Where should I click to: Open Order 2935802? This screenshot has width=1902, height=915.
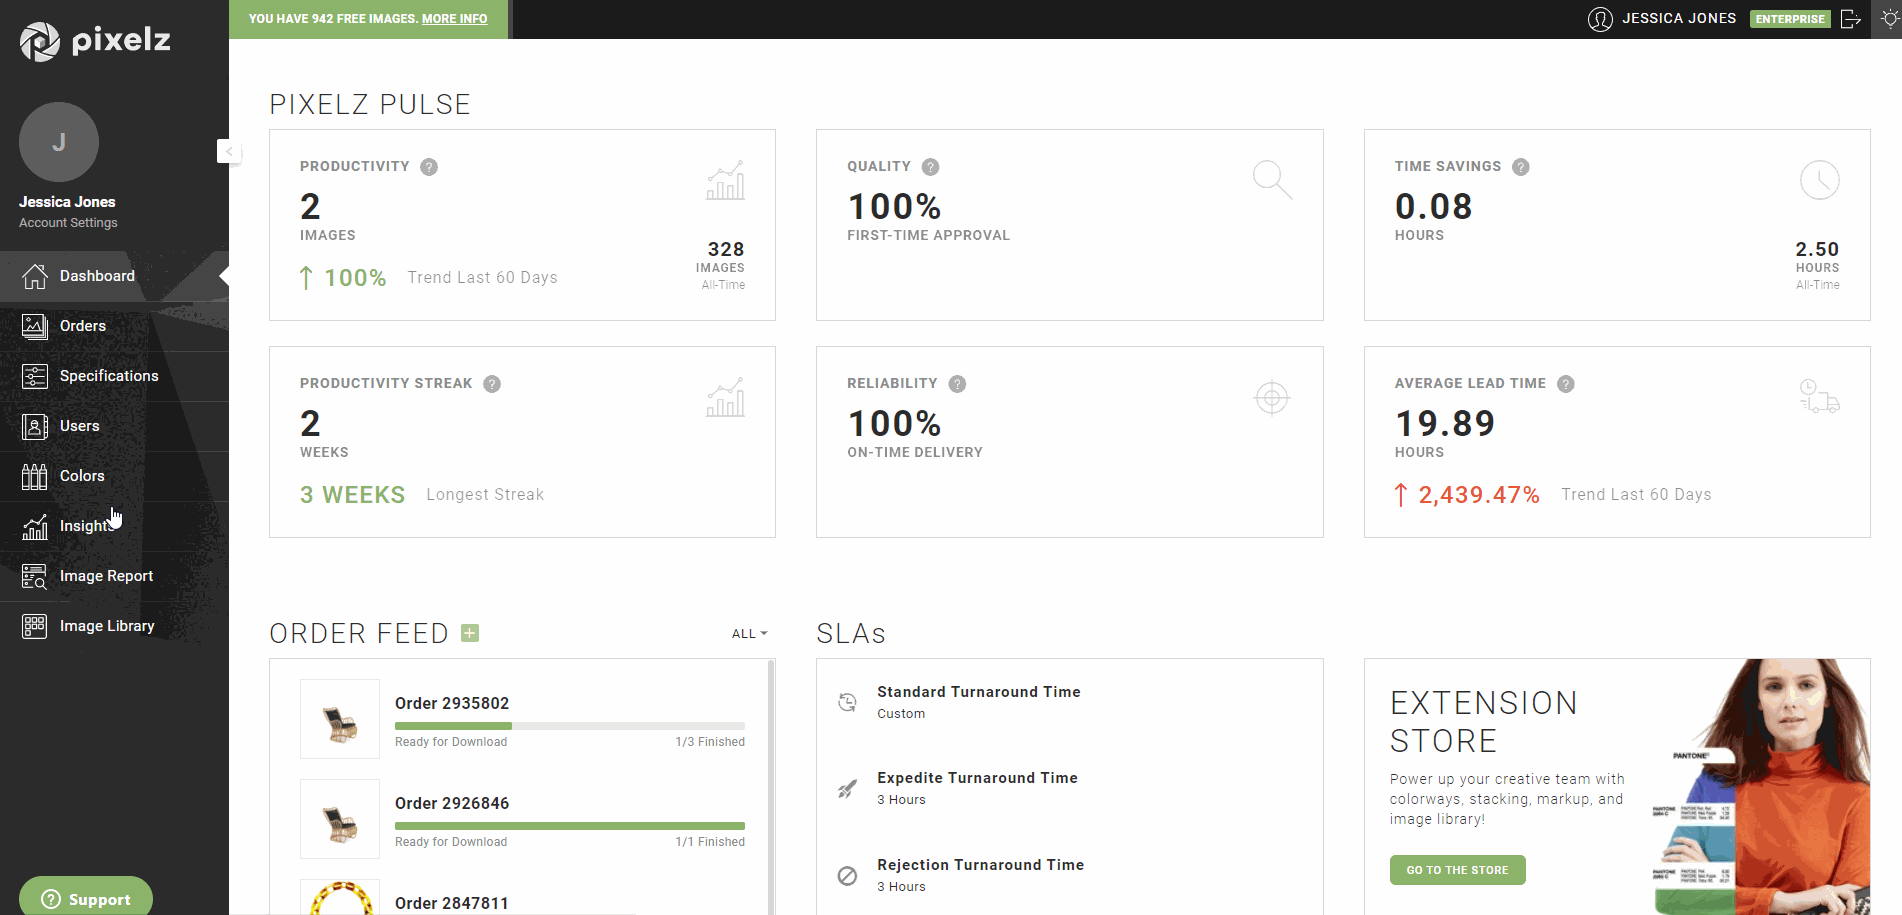click(452, 704)
